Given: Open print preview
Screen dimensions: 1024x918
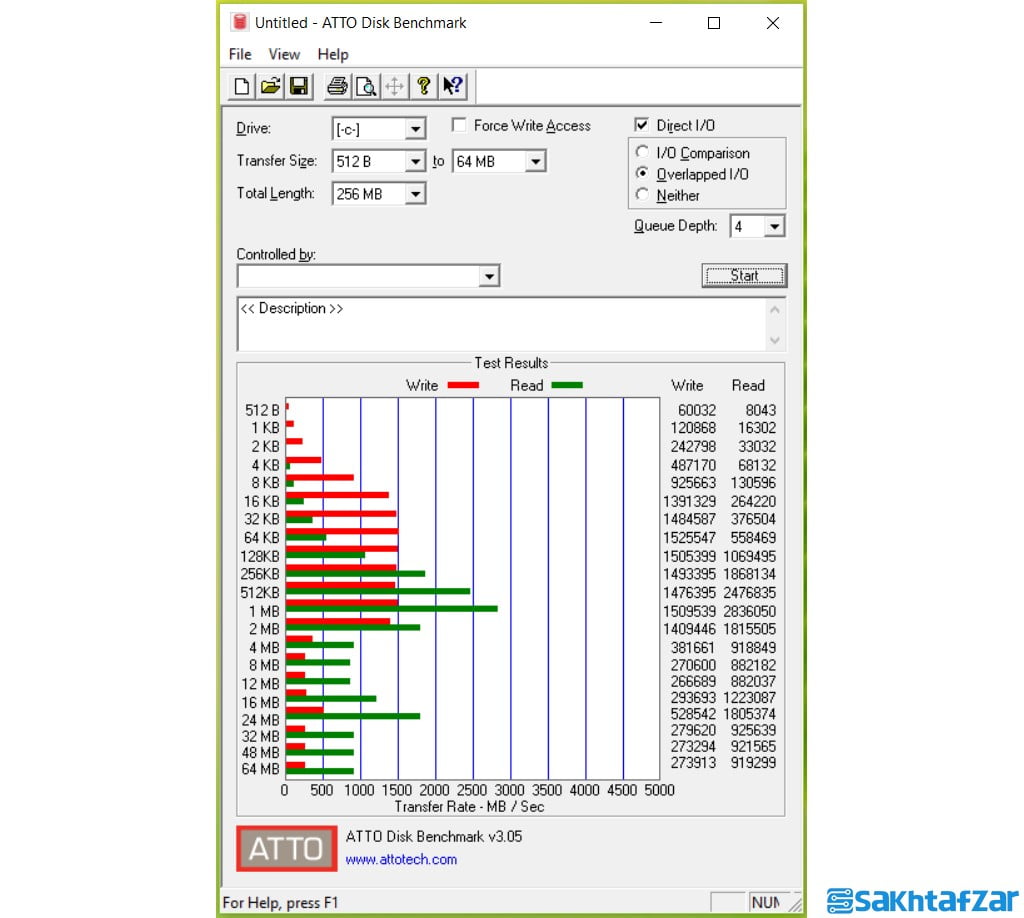Looking at the screenshot, I should [365, 86].
